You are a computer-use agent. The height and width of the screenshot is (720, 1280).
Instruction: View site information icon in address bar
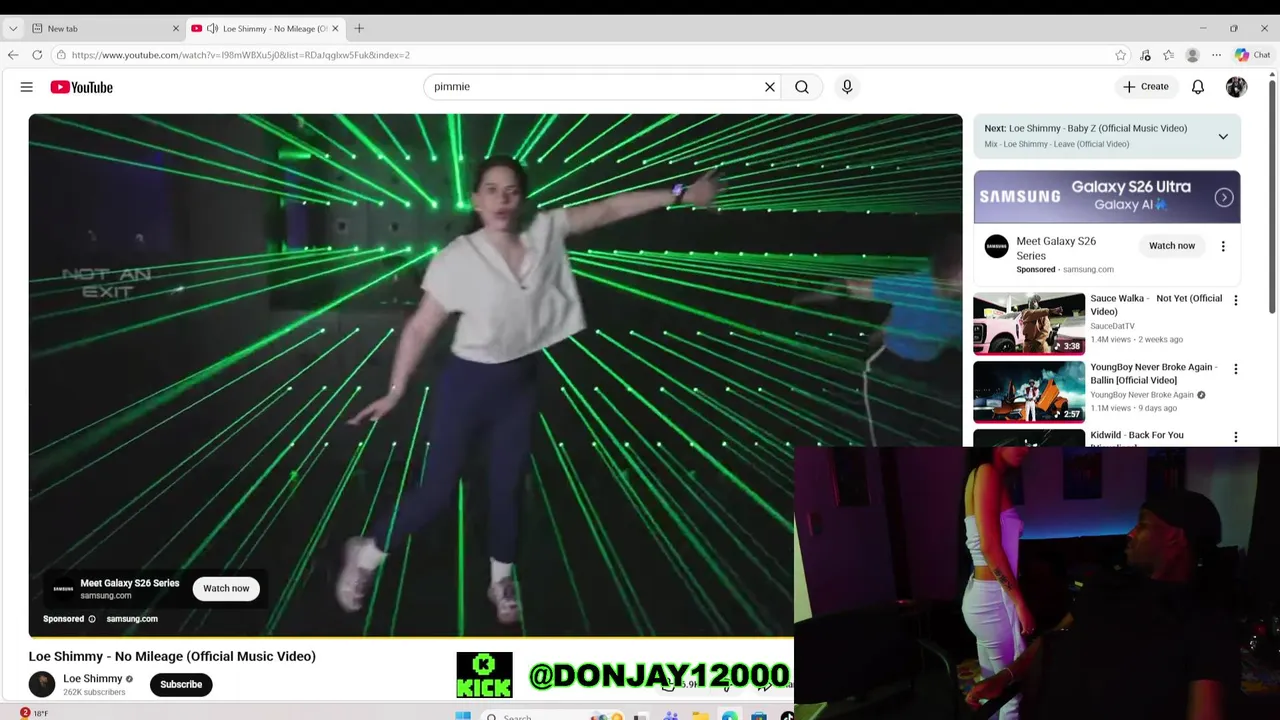[61, 55]
